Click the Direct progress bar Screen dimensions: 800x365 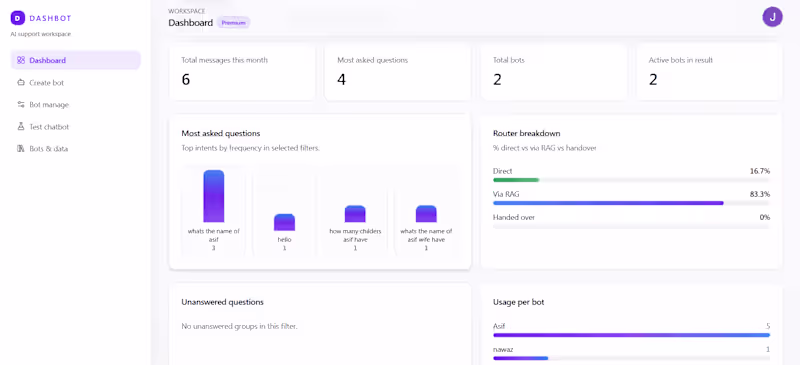(632, 180)
